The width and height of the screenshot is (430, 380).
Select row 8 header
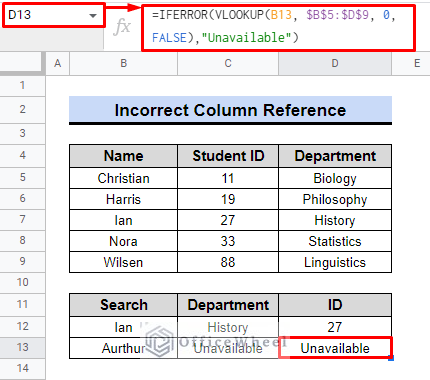[22, 241]
